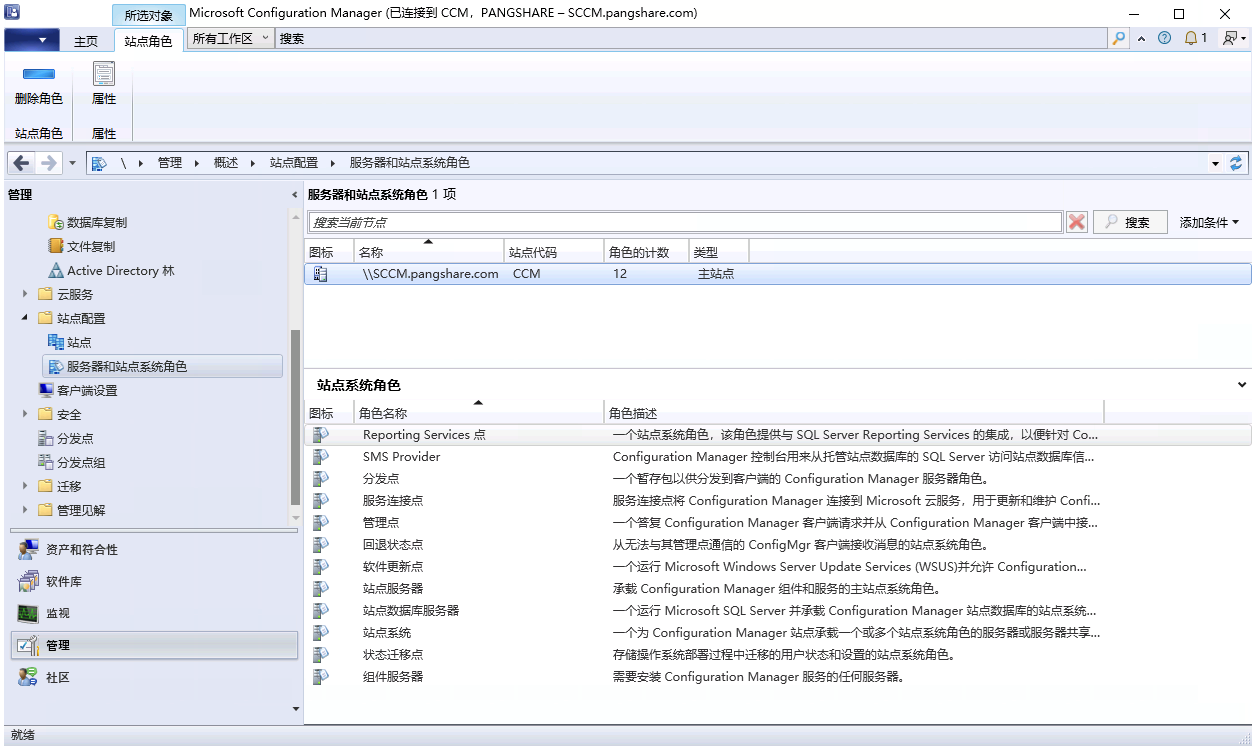The height and width of the screenshot is (747, 1256).
Task: Open the 管理 workspace
Action: coord(154,645)
